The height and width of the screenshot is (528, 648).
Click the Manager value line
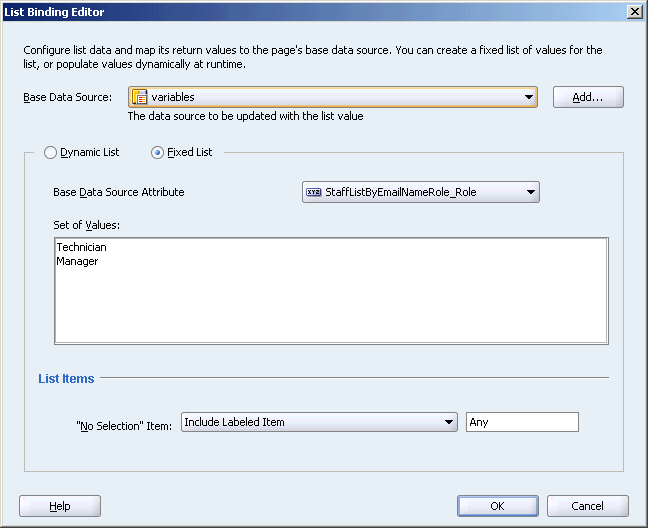coord(77,261)
